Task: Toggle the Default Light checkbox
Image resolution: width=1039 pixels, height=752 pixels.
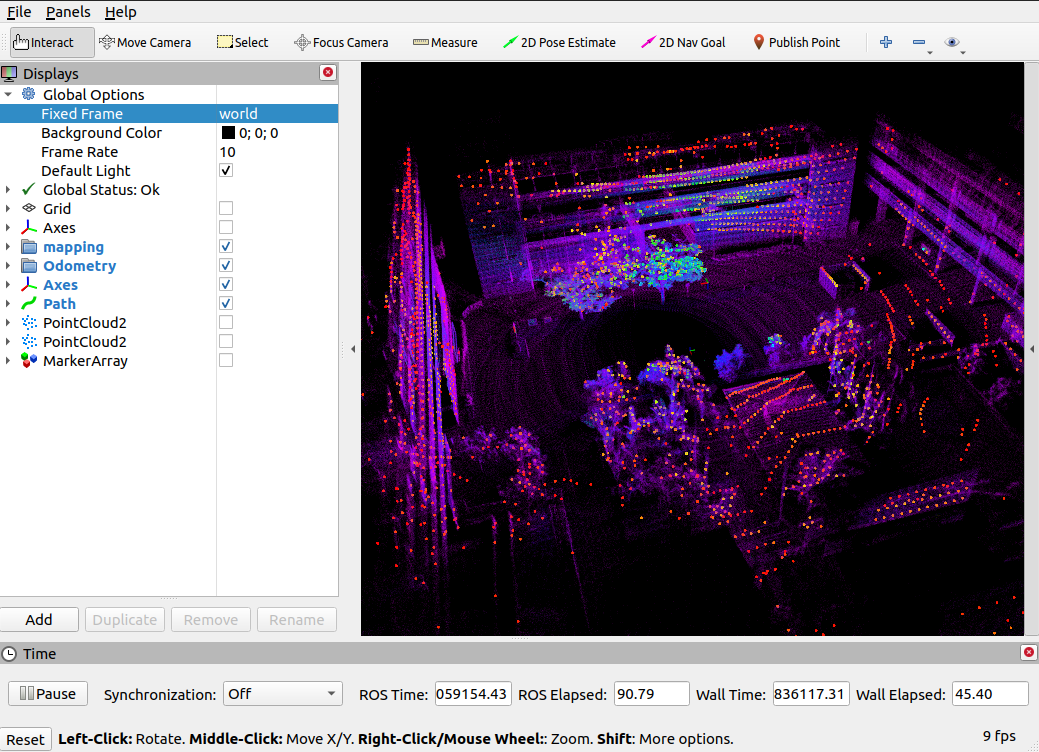Action: point(226,170)
